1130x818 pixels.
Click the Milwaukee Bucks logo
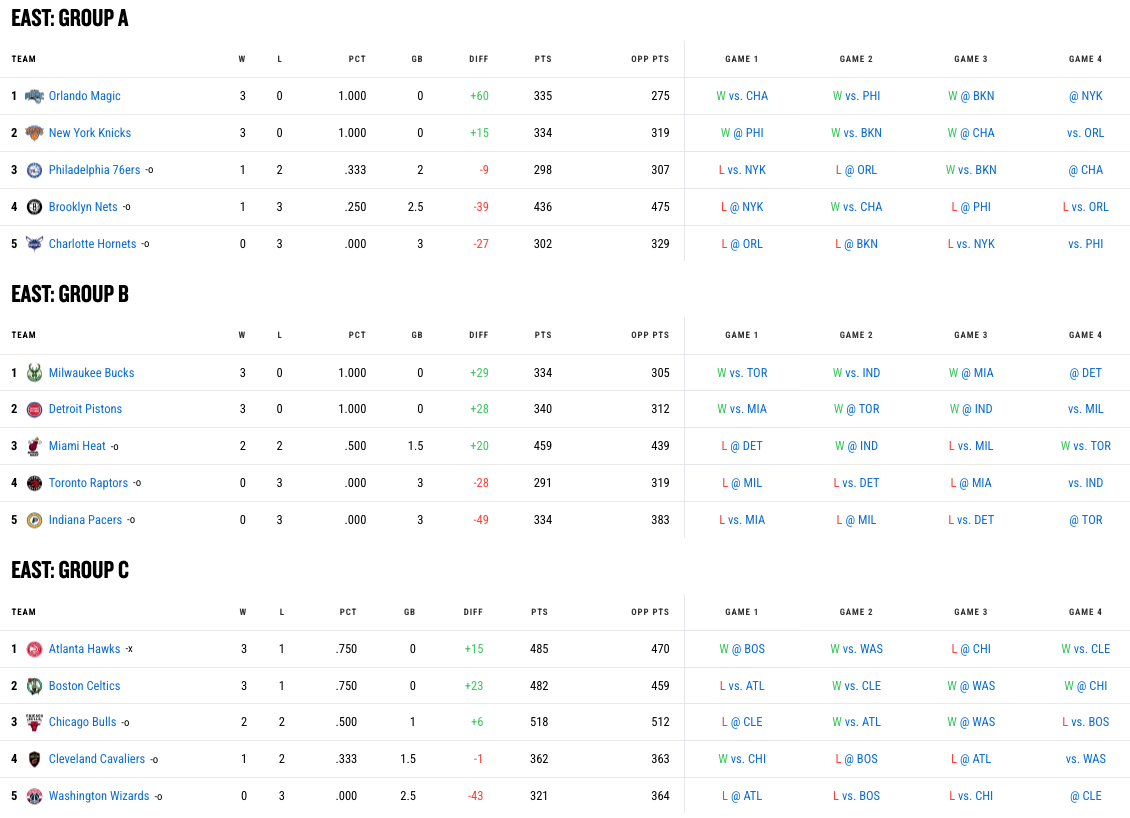point(34,373)
